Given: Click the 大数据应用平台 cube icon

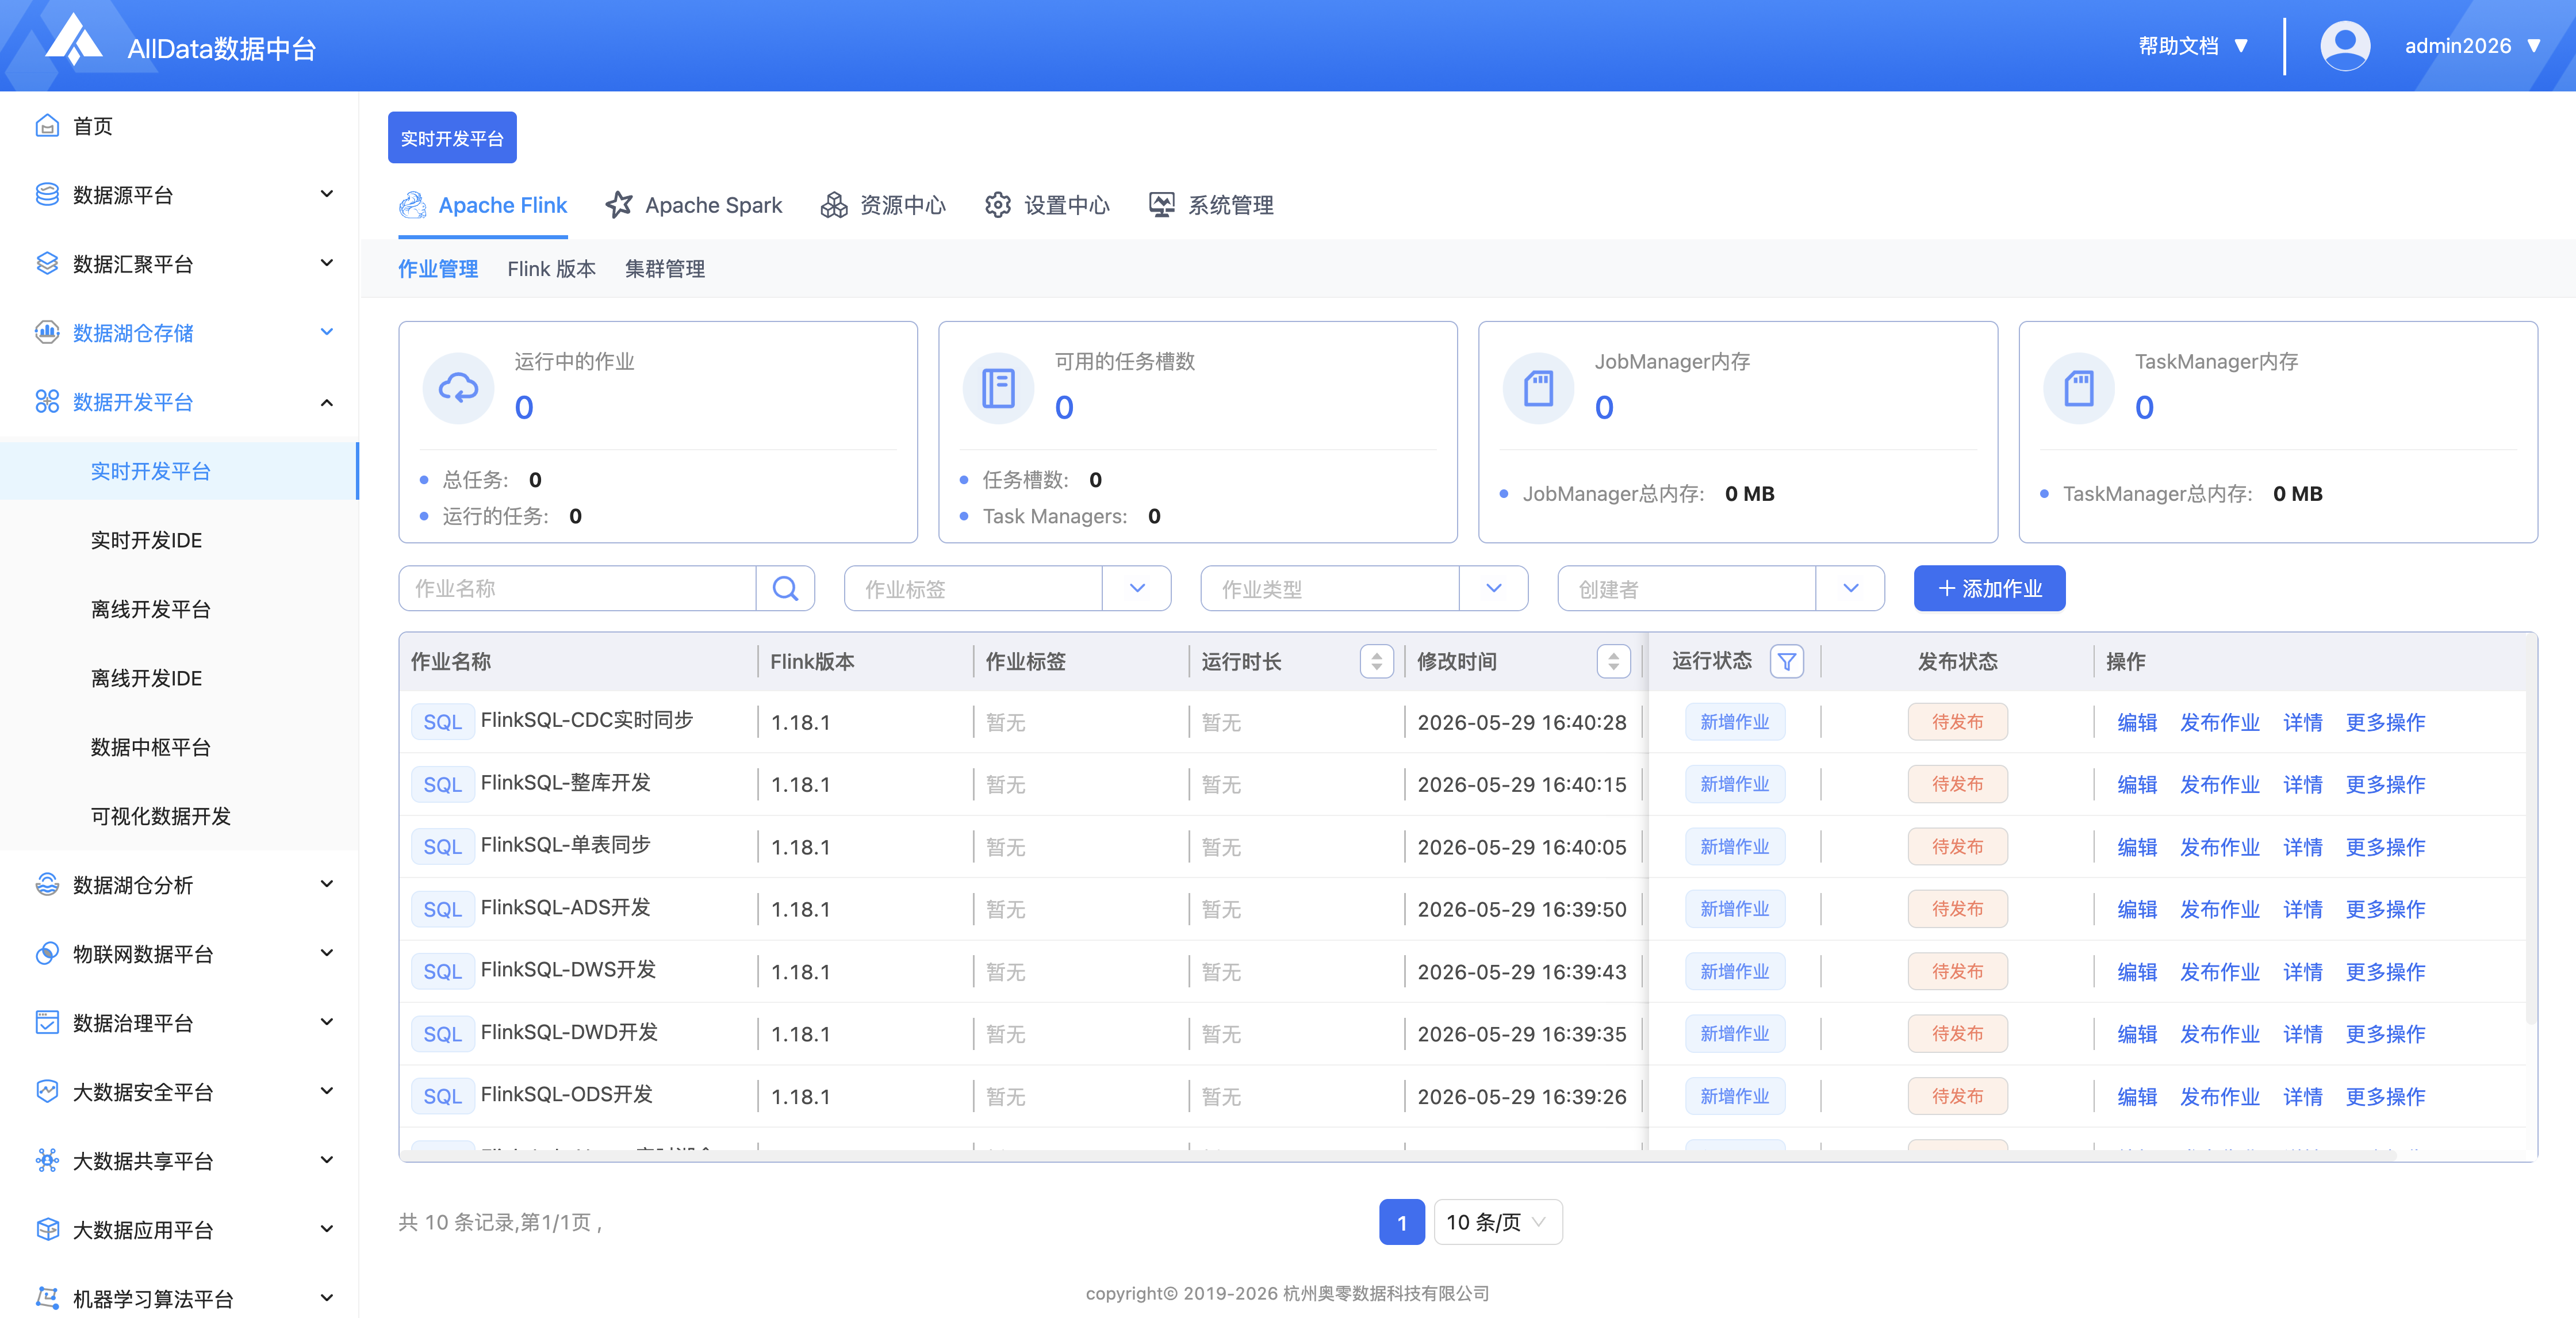Looking at the screenshot, I should 47,1230.
